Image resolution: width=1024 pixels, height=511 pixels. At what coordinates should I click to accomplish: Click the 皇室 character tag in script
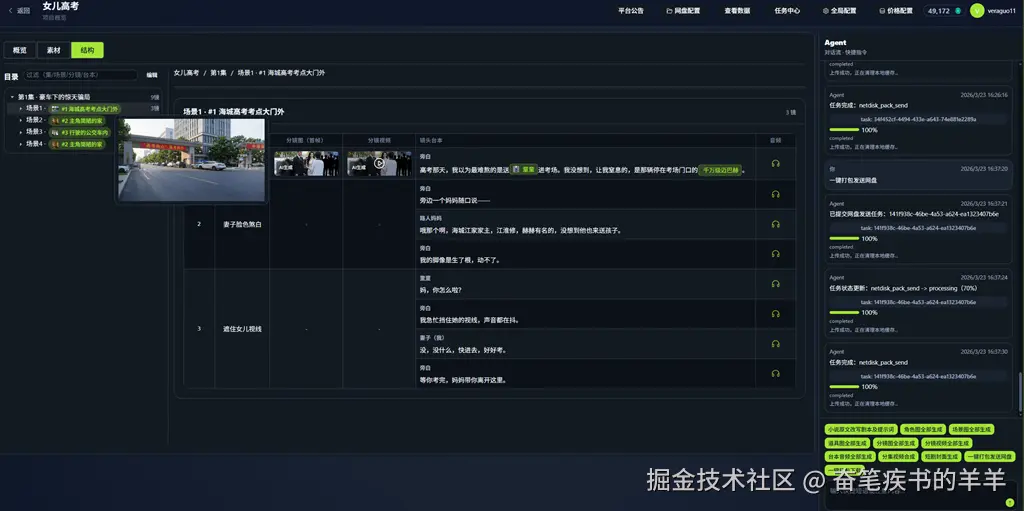pos(524,169)
